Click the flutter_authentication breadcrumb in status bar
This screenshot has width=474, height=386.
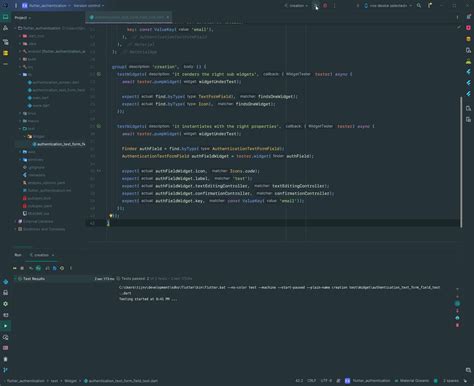(x=26, y=381)
